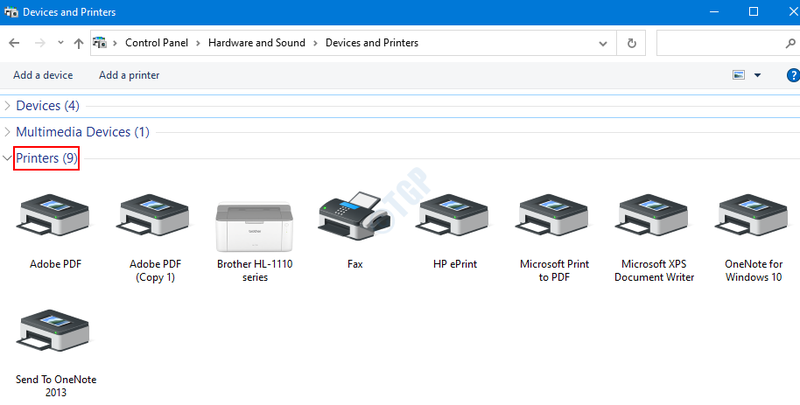Click the Printers (9) group header
The image size is (800, 405).
point(46,158)
